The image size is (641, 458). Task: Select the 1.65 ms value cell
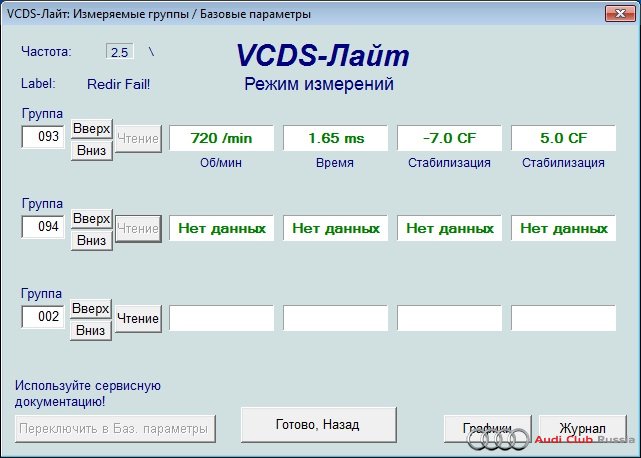coord(335,138)
